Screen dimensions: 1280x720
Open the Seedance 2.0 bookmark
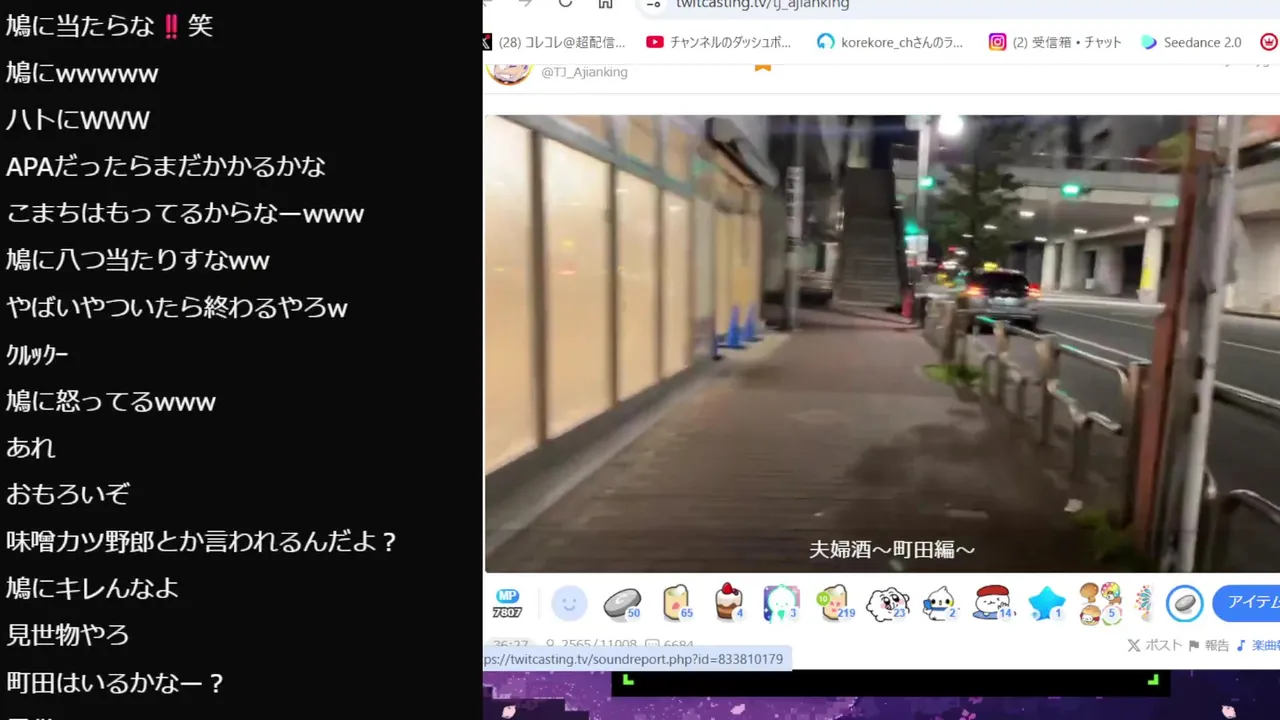[1191, 42]
